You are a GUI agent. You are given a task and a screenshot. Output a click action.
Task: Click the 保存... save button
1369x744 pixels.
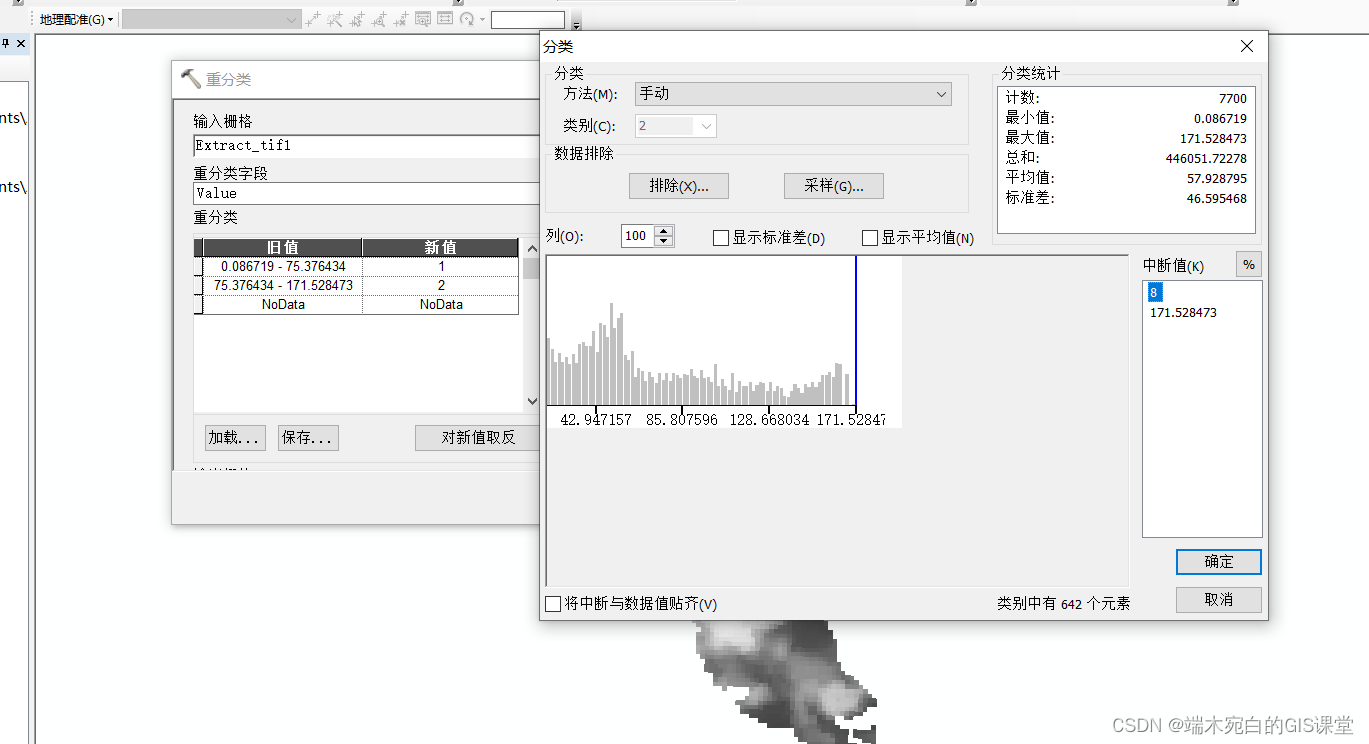(308, 438)
